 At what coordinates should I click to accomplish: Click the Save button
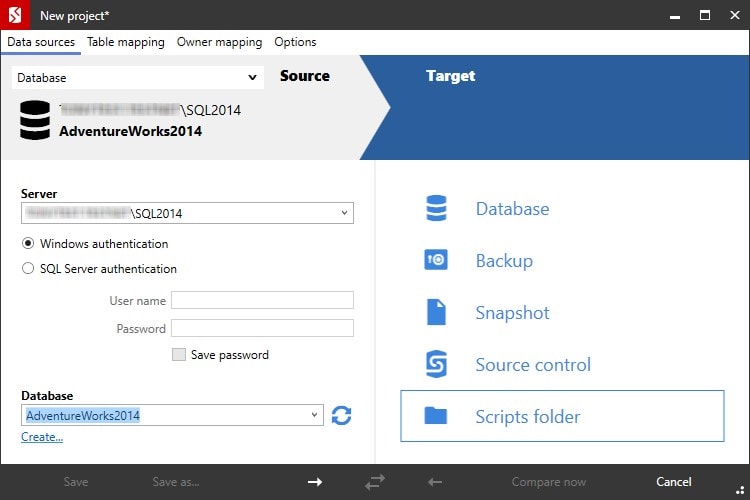76,482
